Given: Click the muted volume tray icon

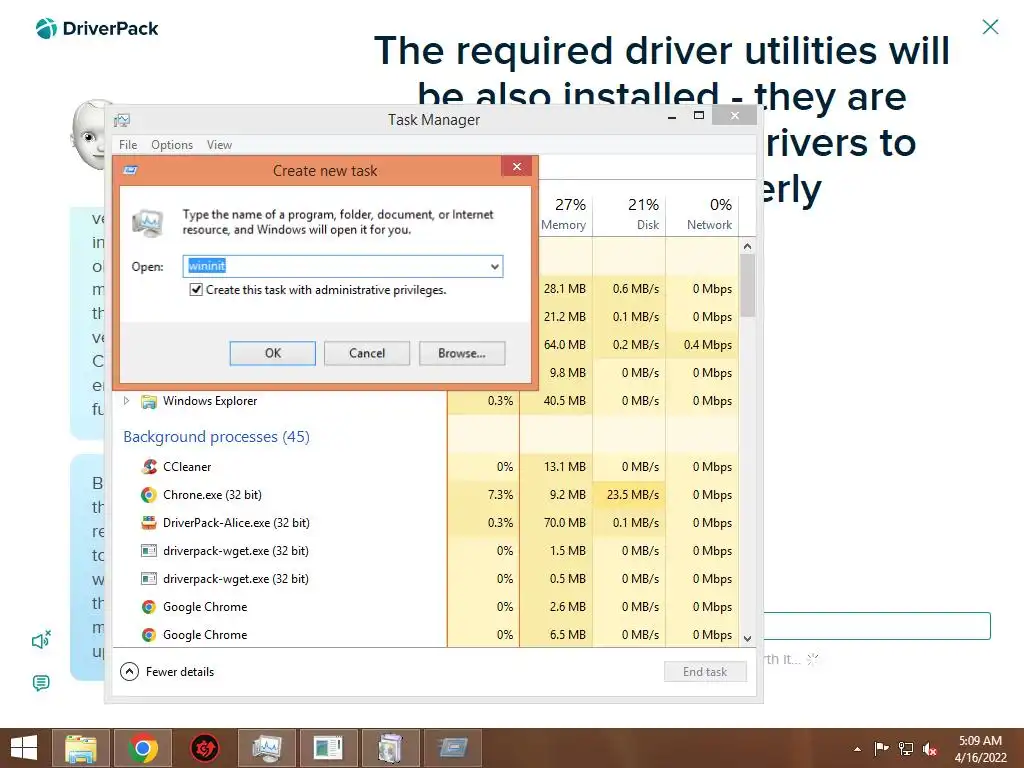Looking at the screenshot, I should tap(929, 749).
